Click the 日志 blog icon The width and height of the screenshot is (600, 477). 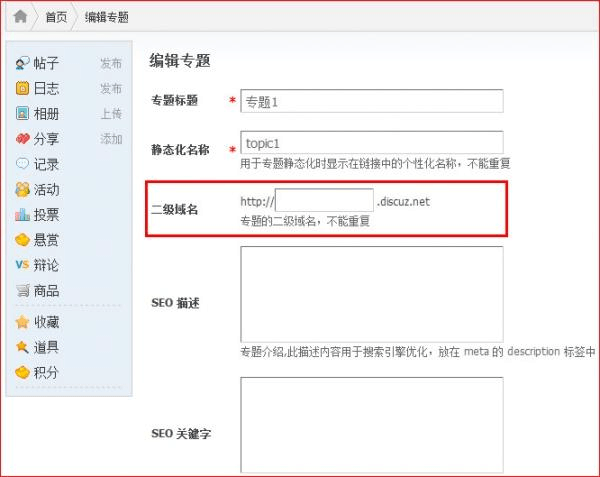pyautogui.click(x=22, y=88)
